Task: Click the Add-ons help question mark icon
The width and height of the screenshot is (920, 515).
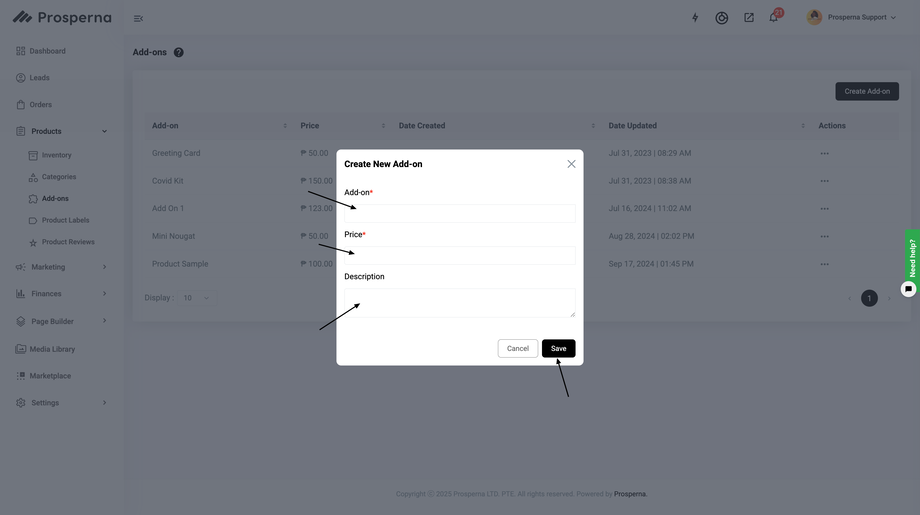Action: coord(179,52)
